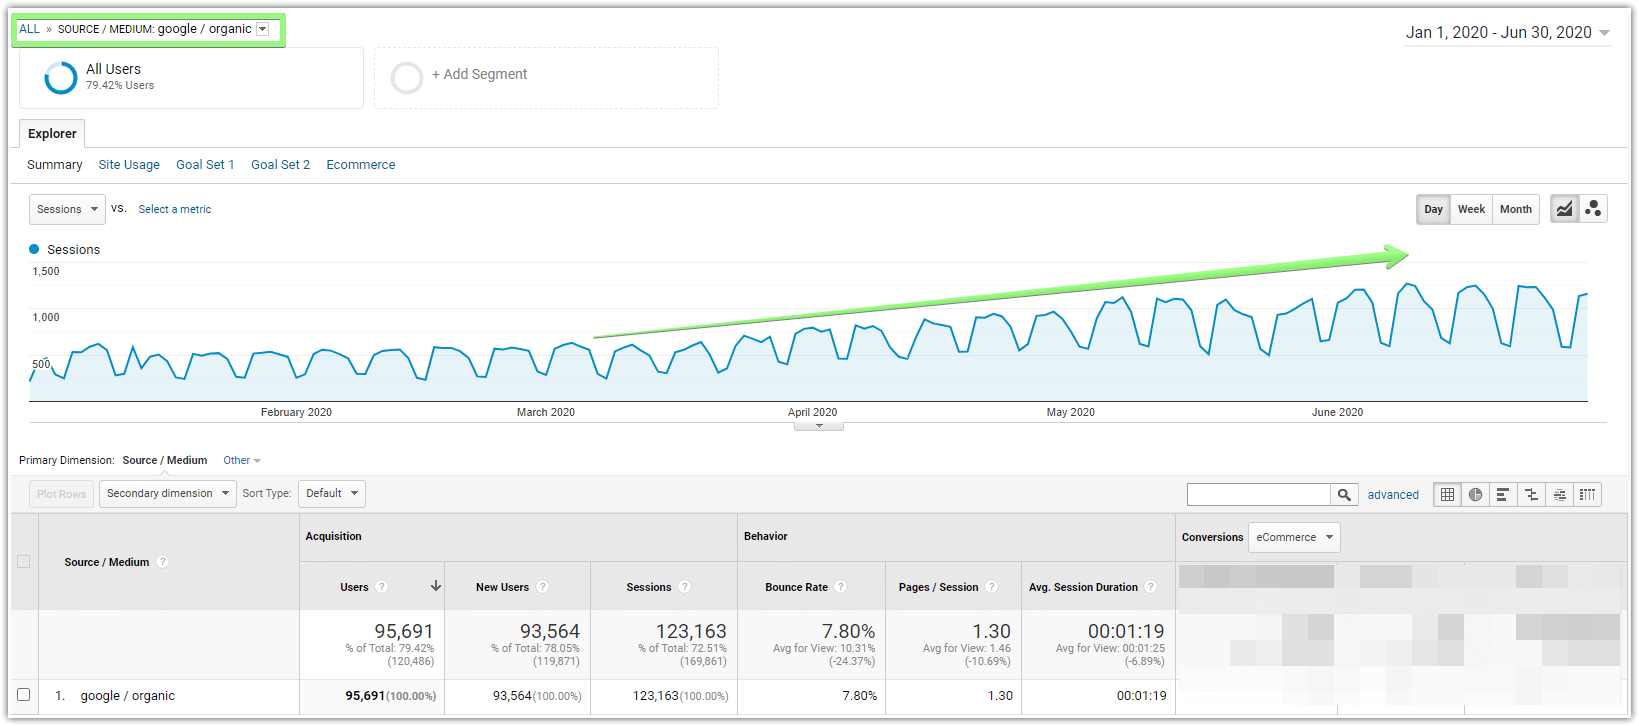
Task: Open help for Bounce Rate column
Action: (841, 587)
